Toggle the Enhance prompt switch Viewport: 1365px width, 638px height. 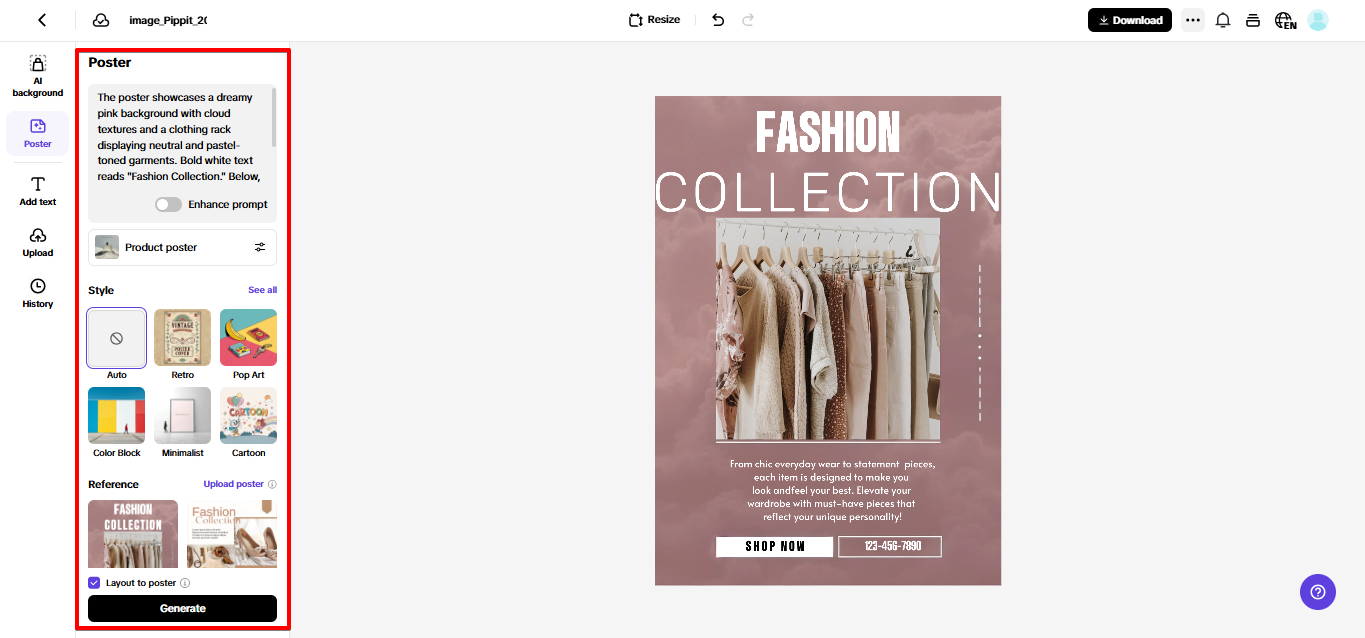169,204
